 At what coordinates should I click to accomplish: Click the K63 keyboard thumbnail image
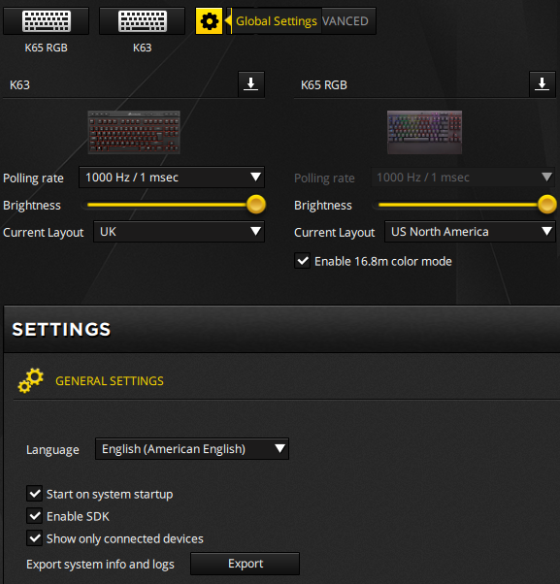click(x=134, y=132)
